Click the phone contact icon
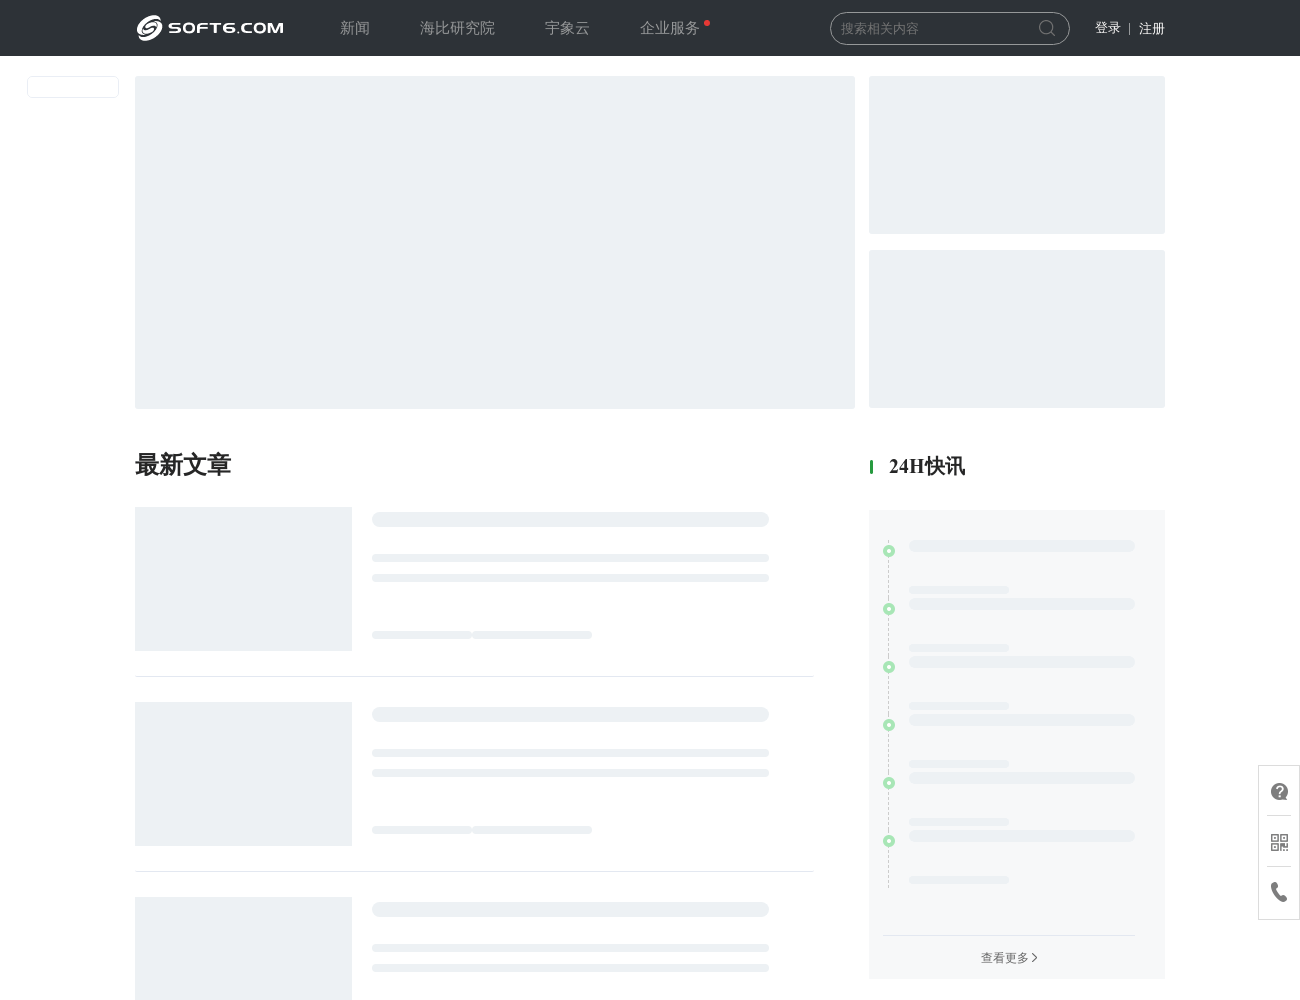 (1279, 892)
